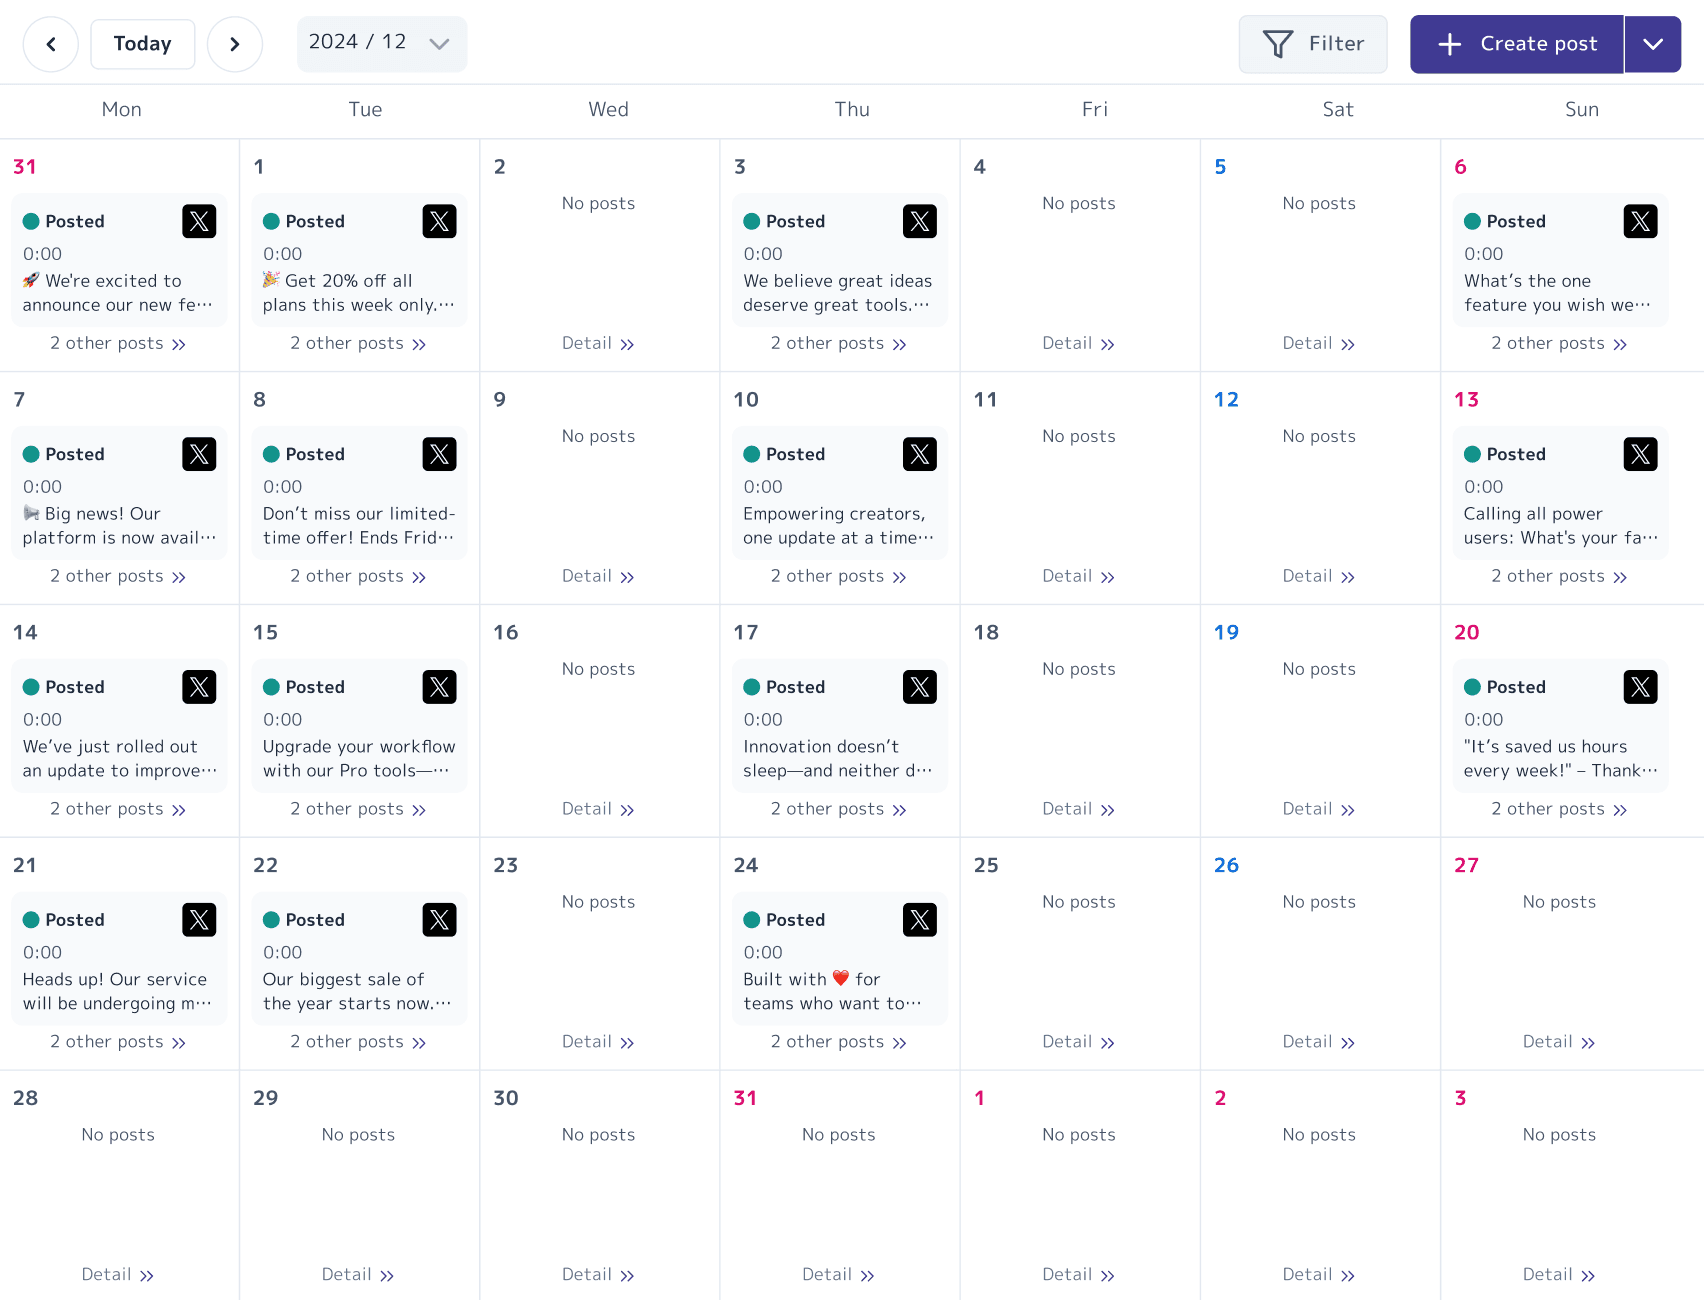Expand the Create post dropdown arrow

coord(1653,44)
